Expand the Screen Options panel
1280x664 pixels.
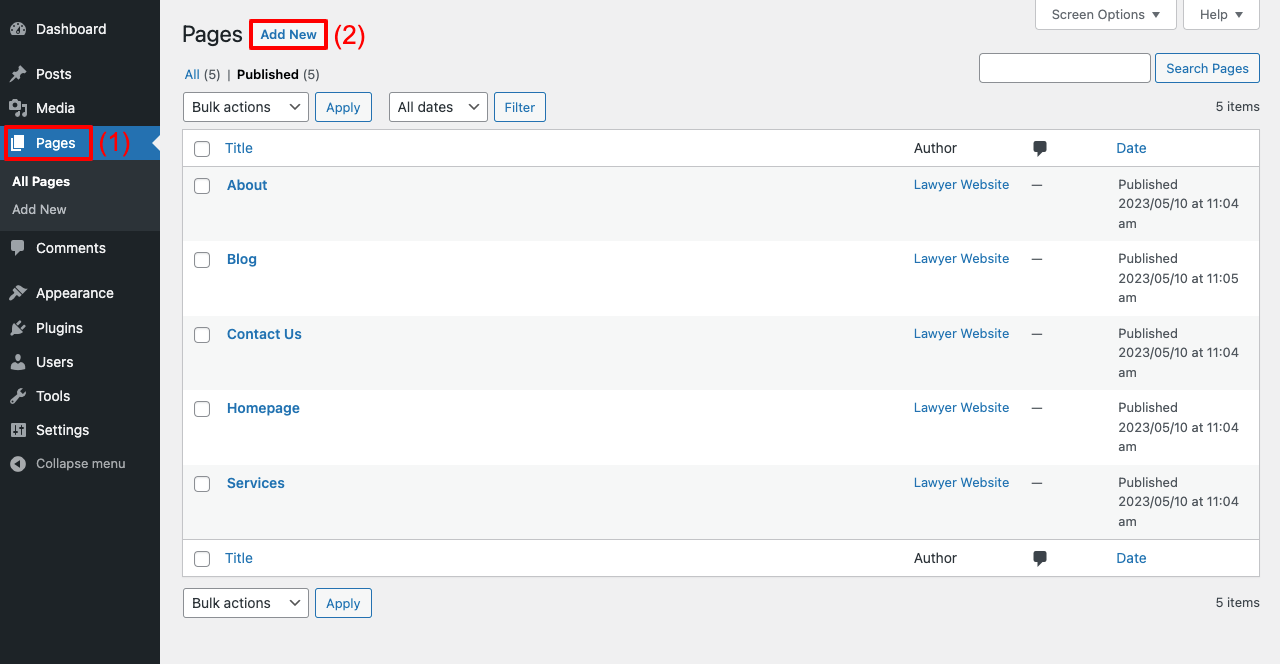1106,15
